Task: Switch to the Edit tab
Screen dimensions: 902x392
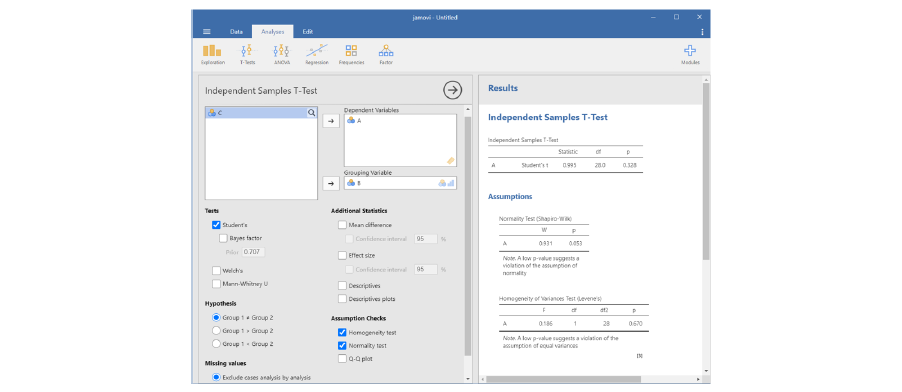Action: click(x=308, y=32)
